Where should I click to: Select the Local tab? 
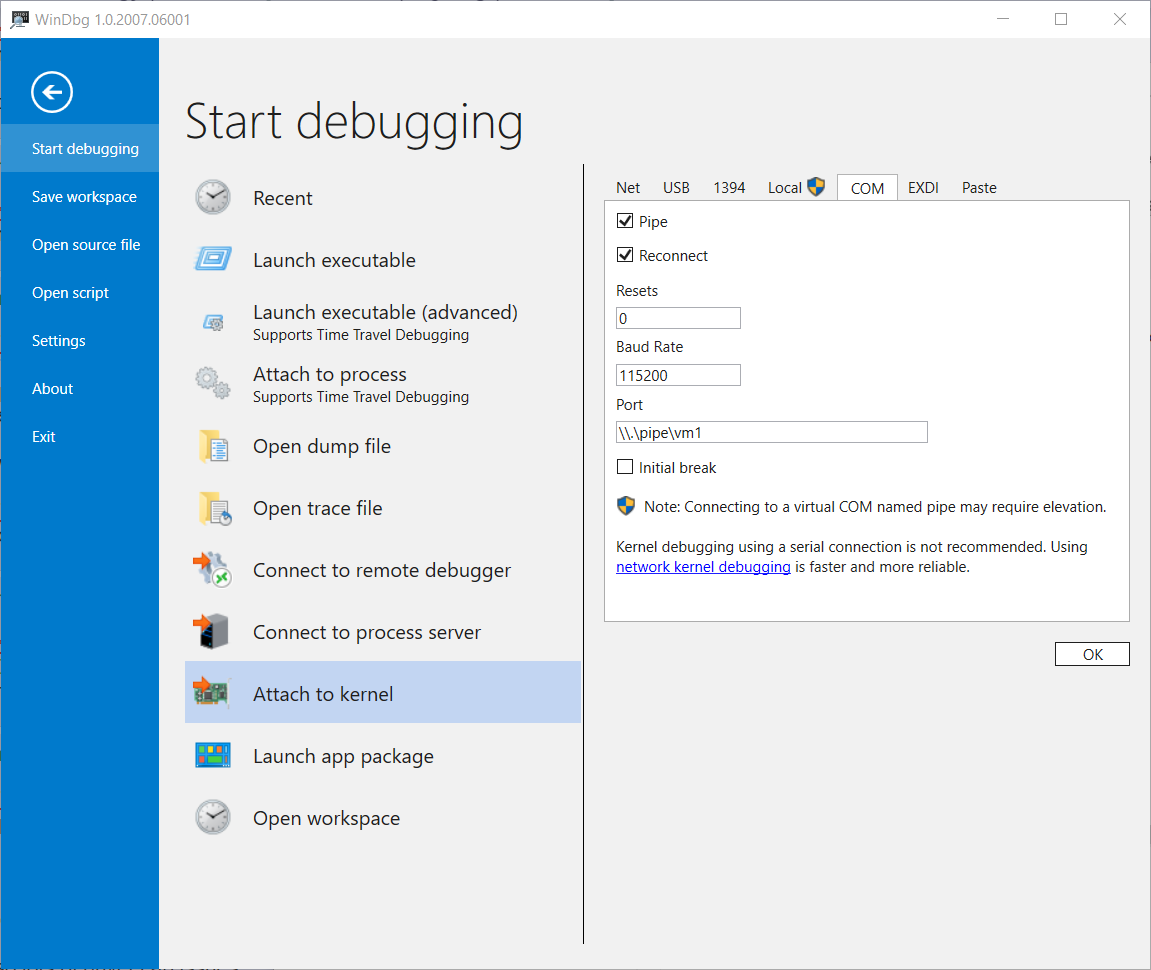[785, 188]
